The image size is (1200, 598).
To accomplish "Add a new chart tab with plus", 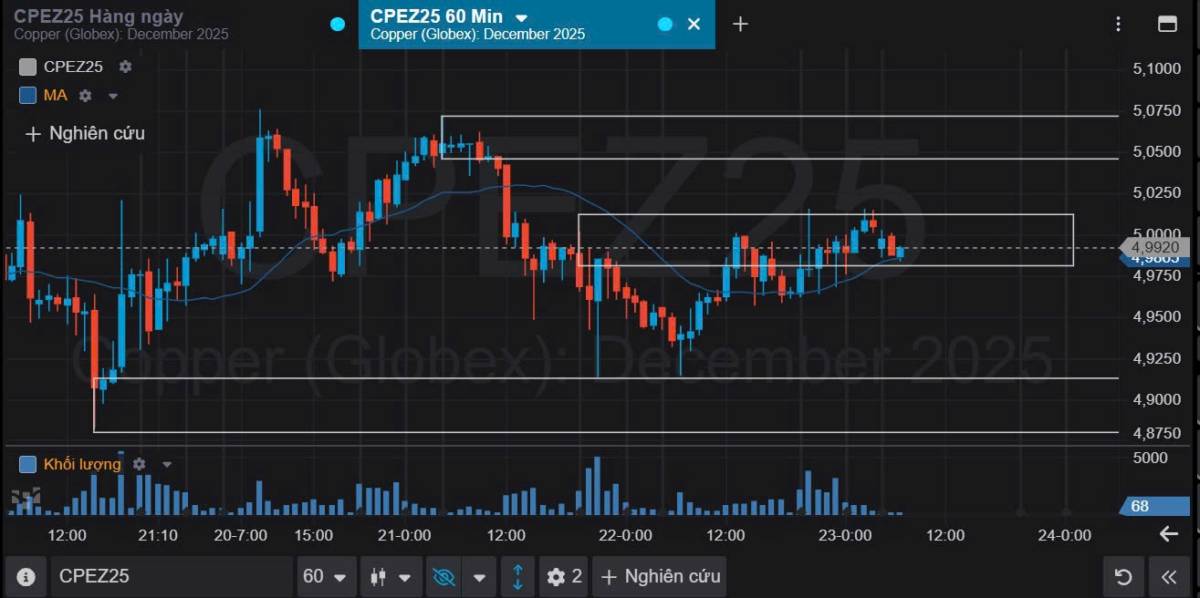I will pos(740,24).
